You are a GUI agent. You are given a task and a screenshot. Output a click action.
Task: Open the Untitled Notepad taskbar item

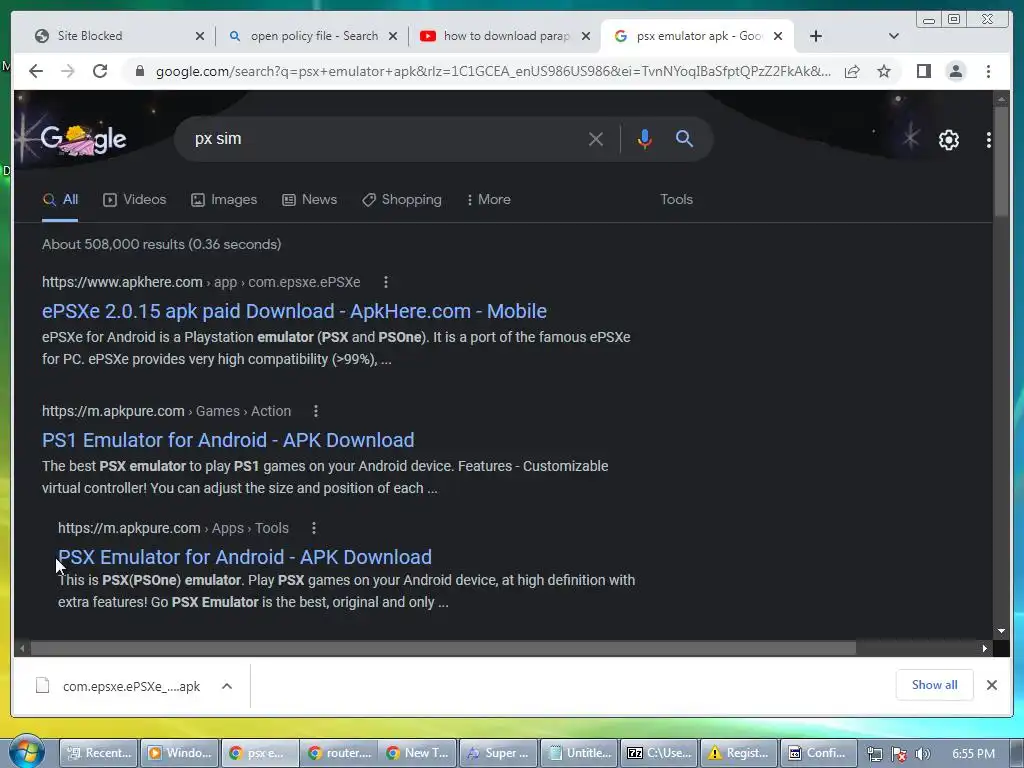[580, 753]
